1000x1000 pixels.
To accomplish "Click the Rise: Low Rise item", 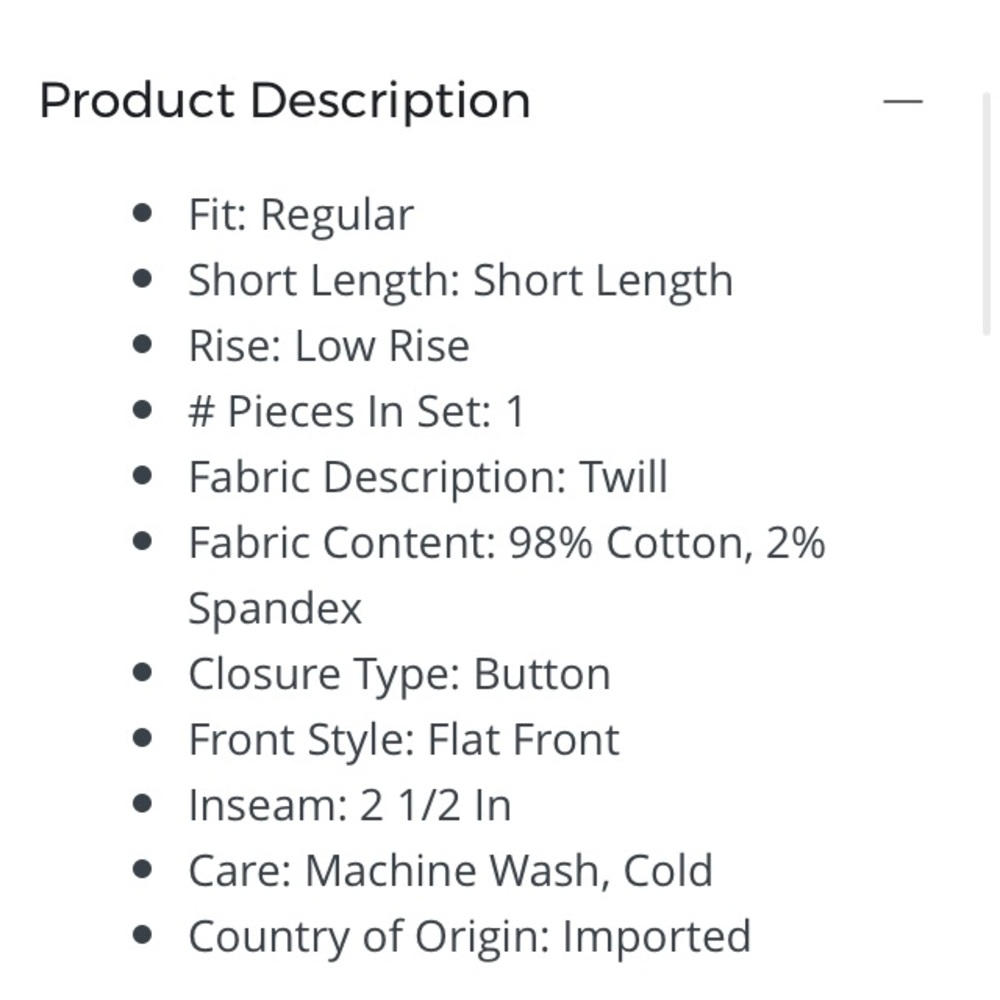I will pos(329,346).
